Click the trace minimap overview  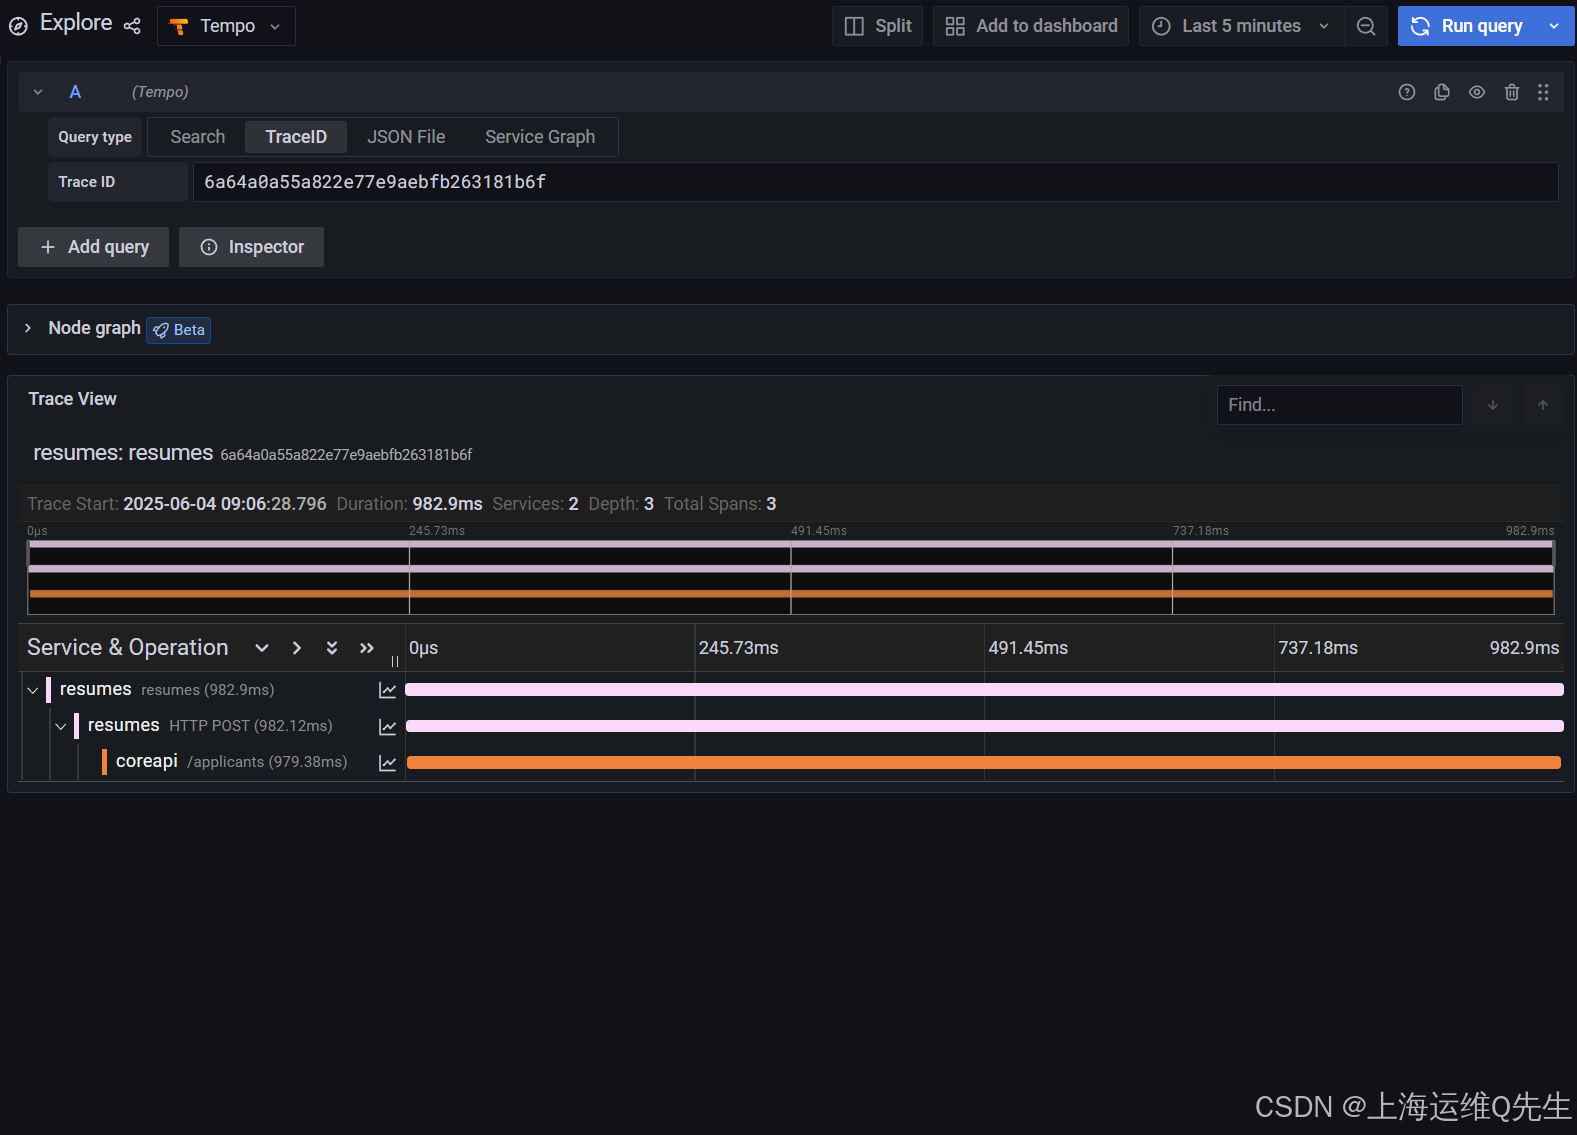(x=791, y=578)
